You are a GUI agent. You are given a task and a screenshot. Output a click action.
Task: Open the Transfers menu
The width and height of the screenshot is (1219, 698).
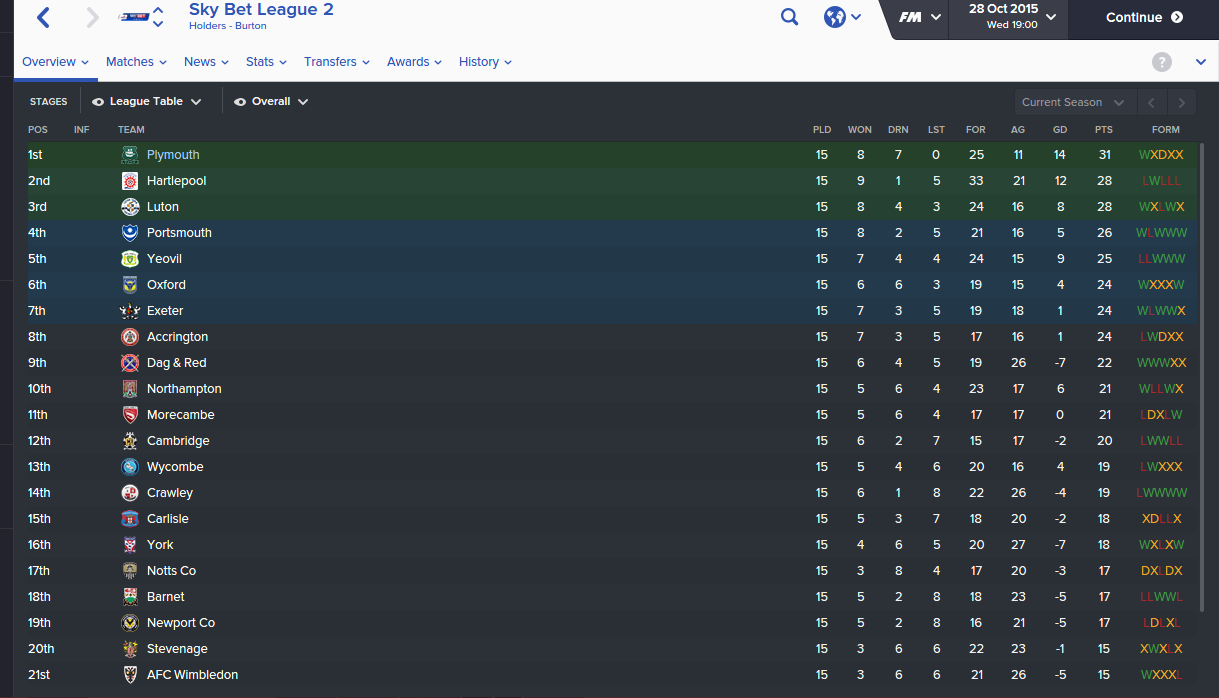click(x=337, y=62)
